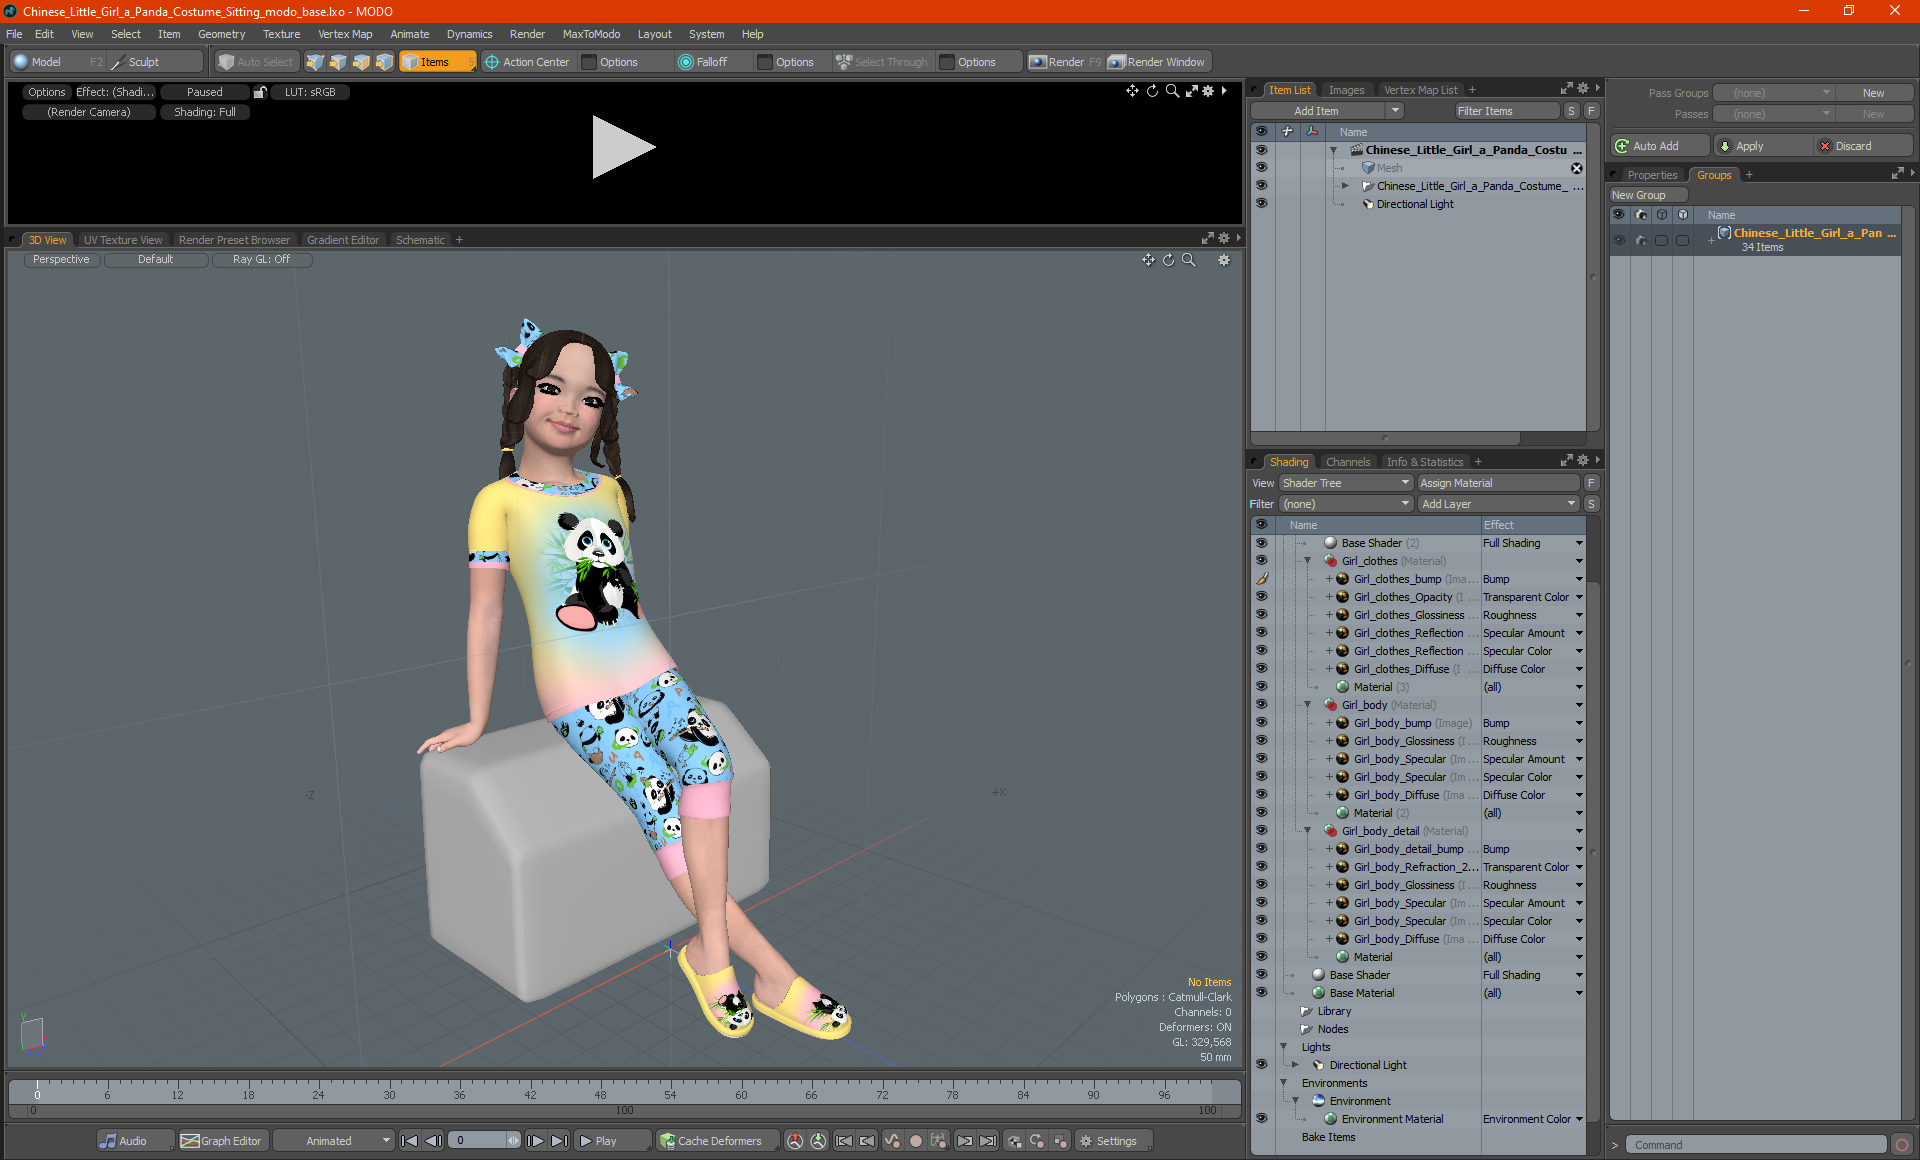Switch to UV Texture View tab
The image size is (1920, 1160).
click(122, 240)
